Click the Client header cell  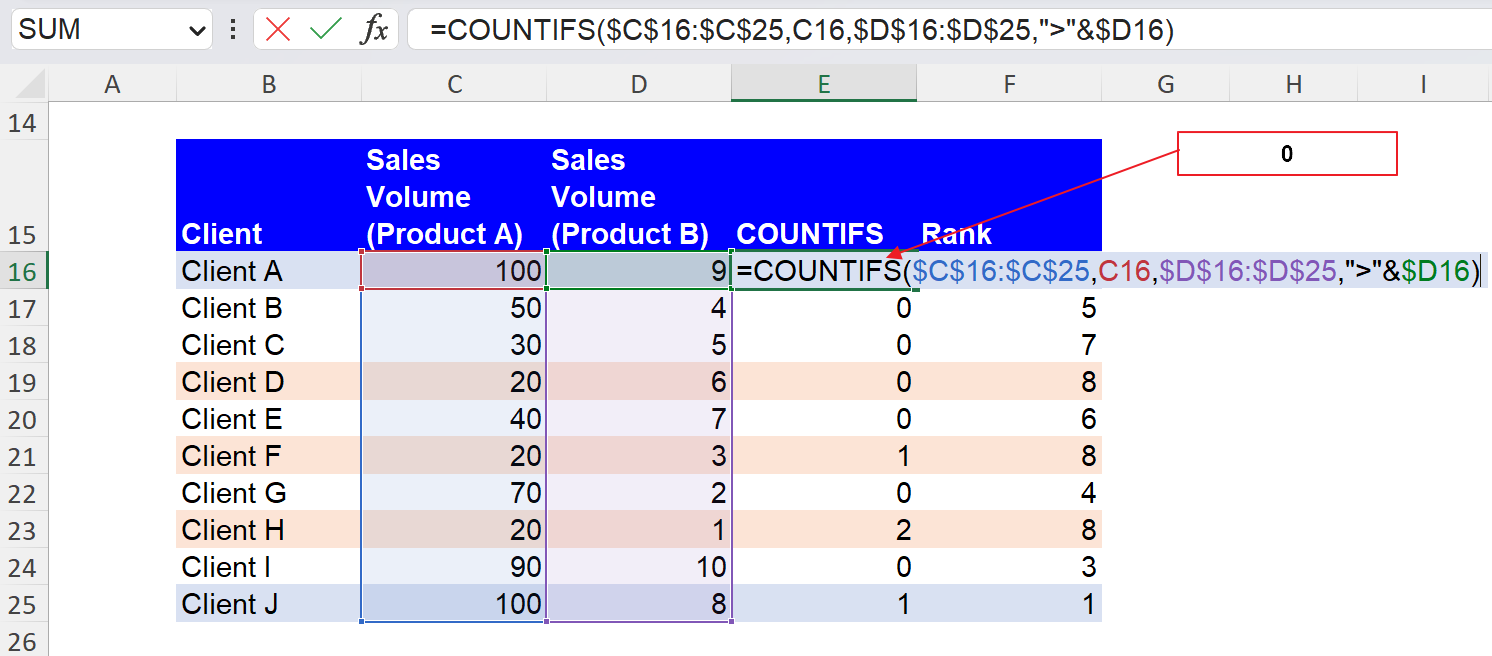pos(269,196)
